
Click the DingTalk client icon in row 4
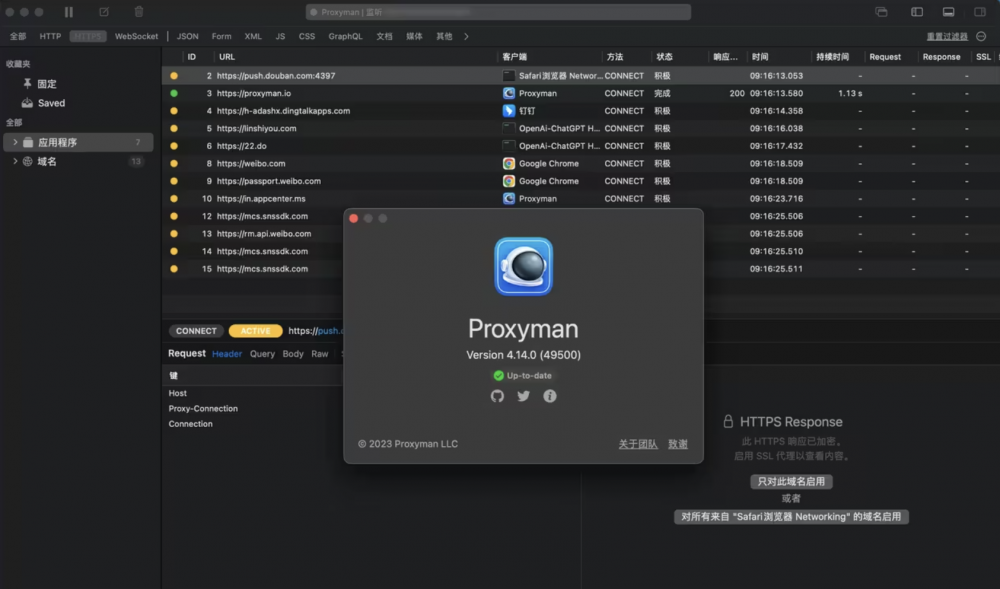(x=509, y=111)
